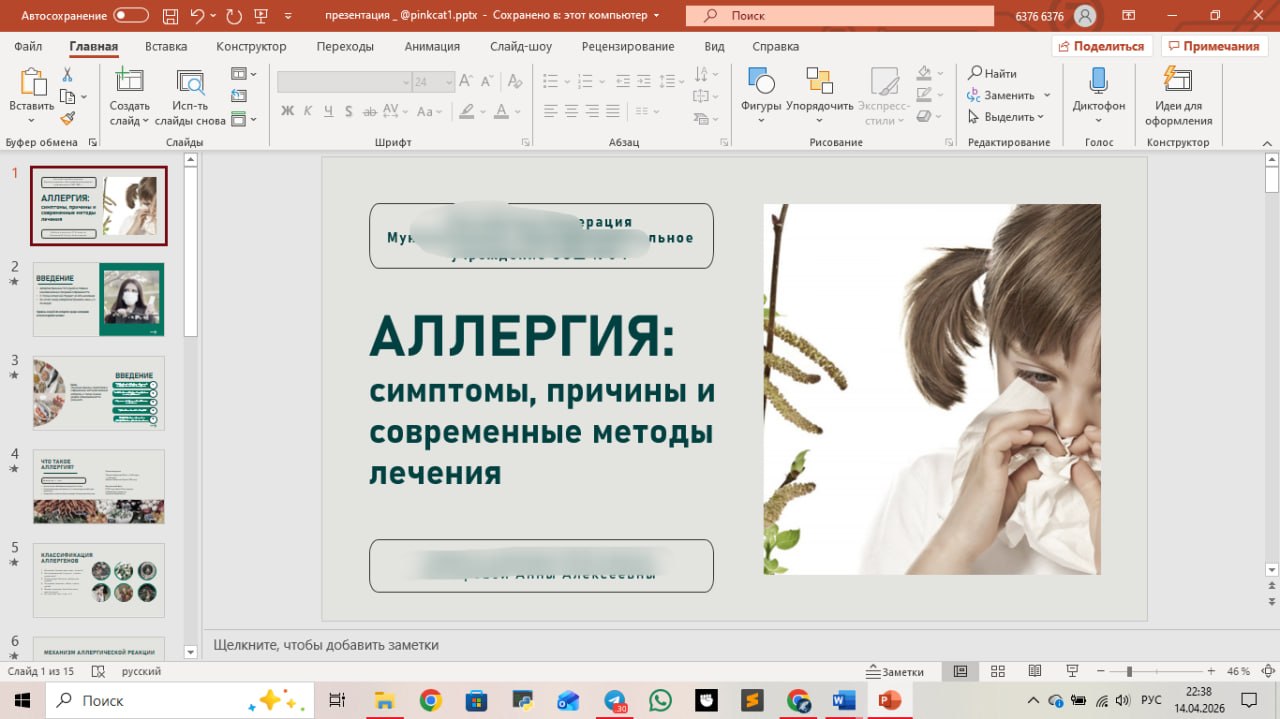Show hidden system tray icons
Image resolution: width=1280 pixels, height=719 pixels.
[1035, 700]
